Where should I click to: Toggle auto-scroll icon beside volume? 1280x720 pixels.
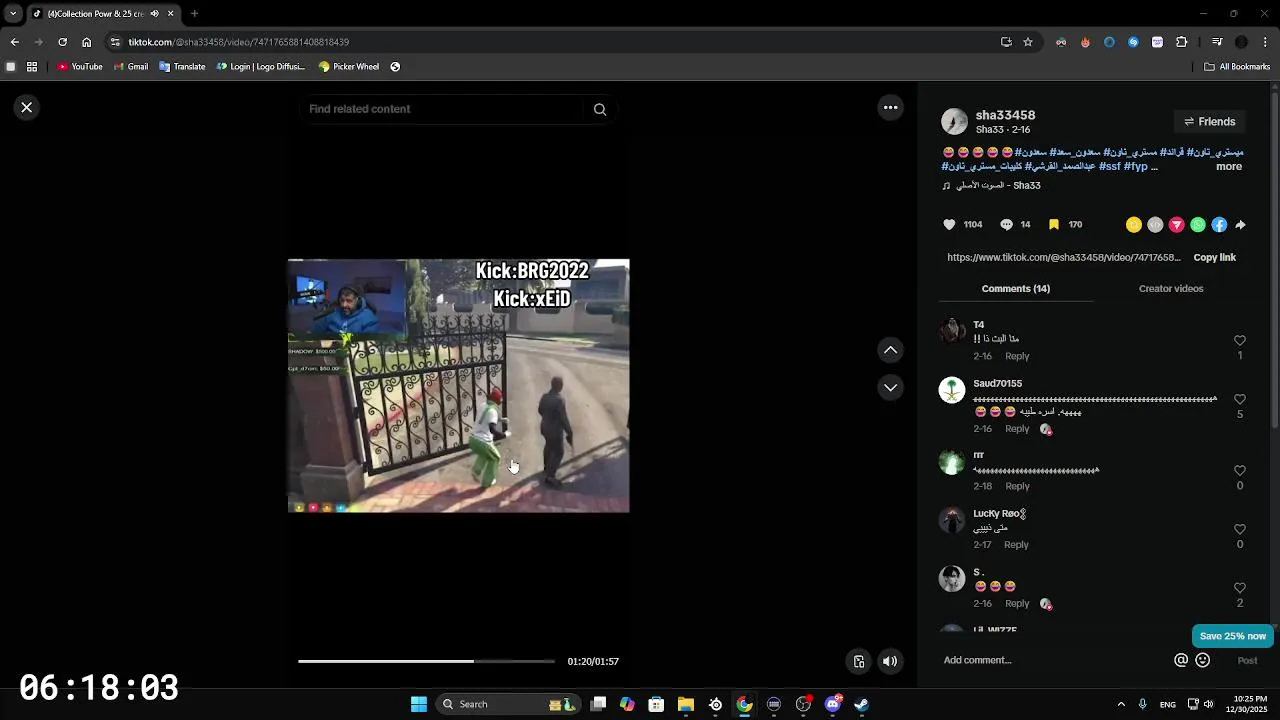[859, 661]
